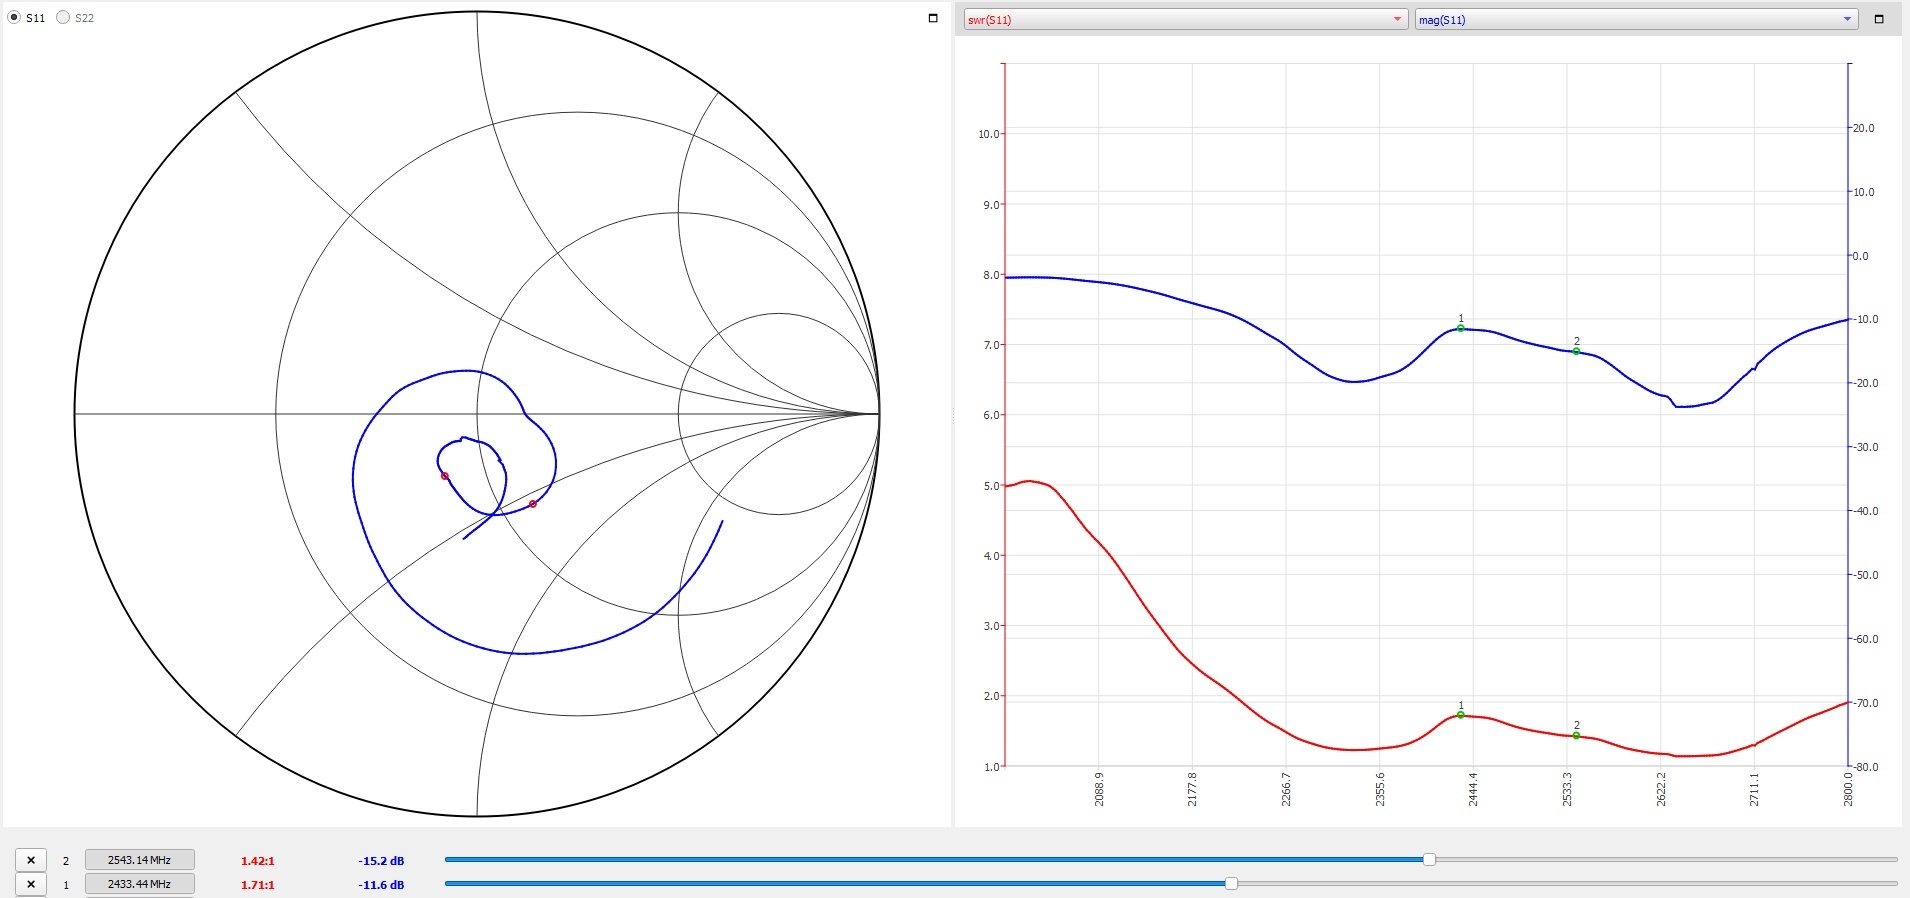
Task: Click the right red marker on Smith chart
Action: coord(533,504)
